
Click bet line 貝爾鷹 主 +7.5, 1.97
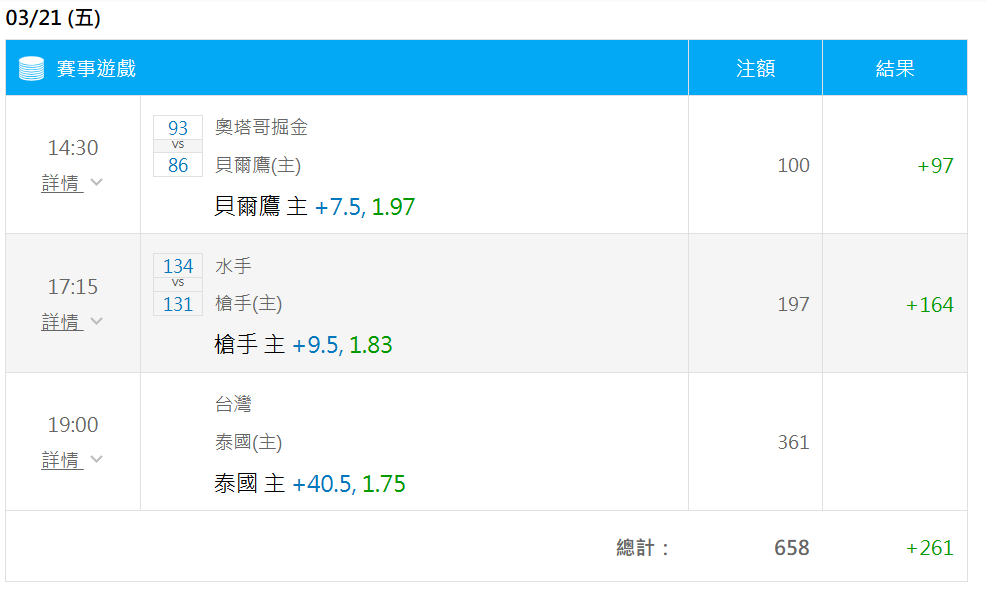click(x=314, y=206)
